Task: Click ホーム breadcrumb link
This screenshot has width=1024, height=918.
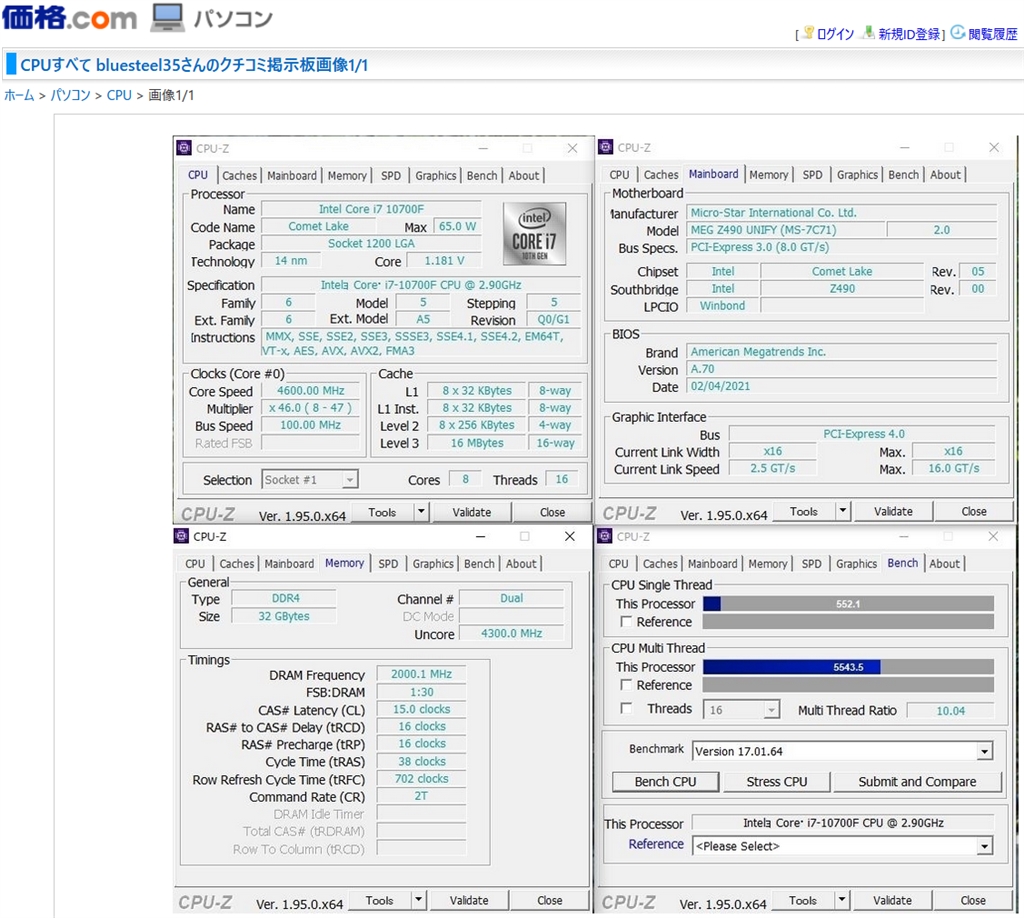Action: click(x=19, y=95)
